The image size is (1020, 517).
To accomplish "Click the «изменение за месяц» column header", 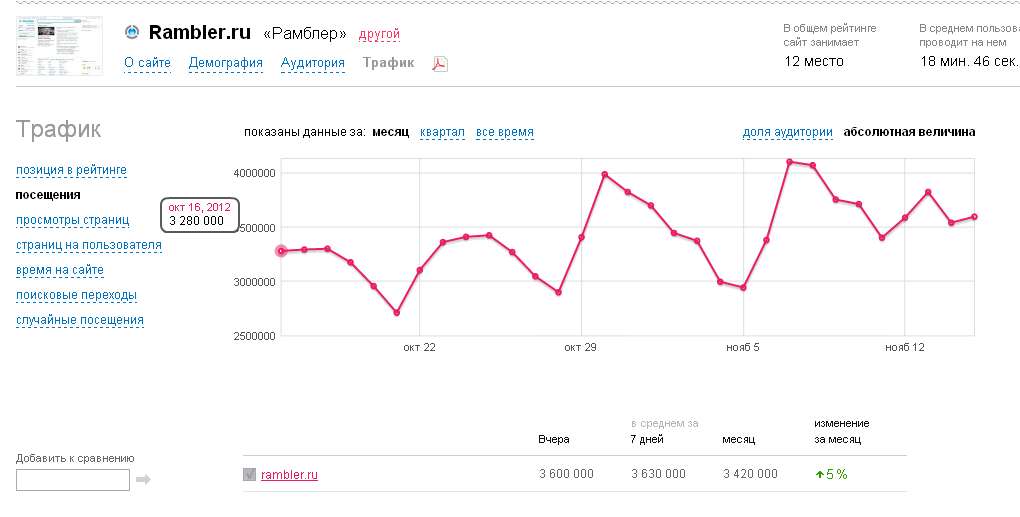I will (842, 431).
